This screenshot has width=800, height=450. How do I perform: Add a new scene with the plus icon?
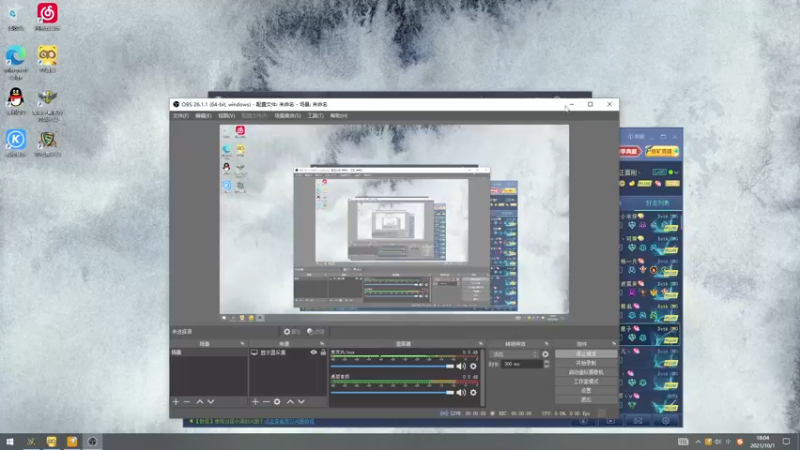(x=176, y=402)
